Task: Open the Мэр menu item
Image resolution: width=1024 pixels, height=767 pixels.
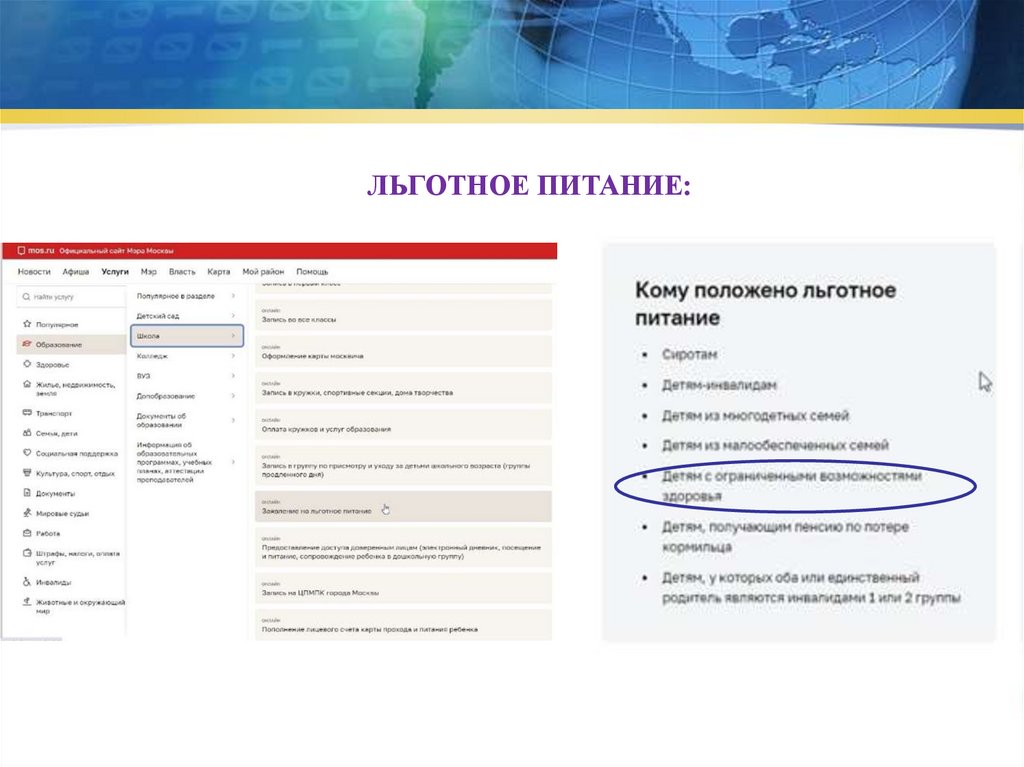Action: pos(148,272)
